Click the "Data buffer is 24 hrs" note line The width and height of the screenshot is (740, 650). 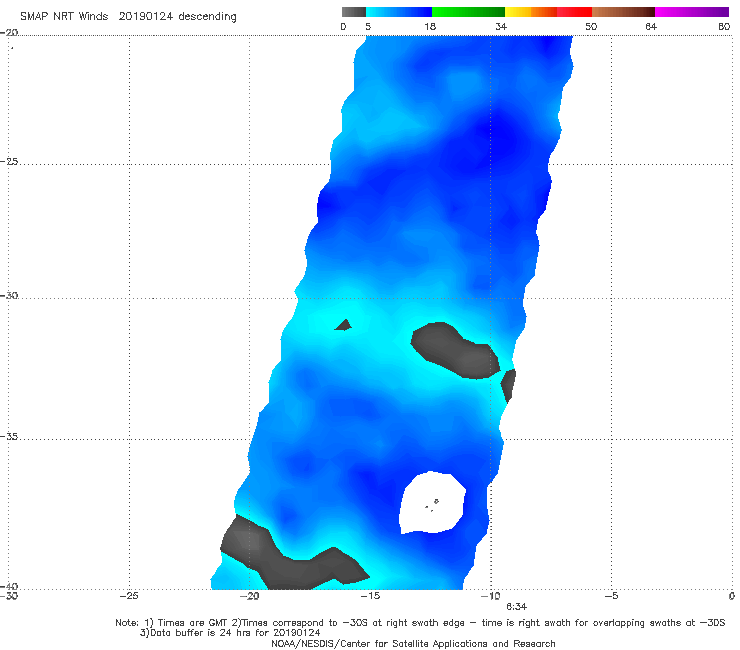click(230, 633)
